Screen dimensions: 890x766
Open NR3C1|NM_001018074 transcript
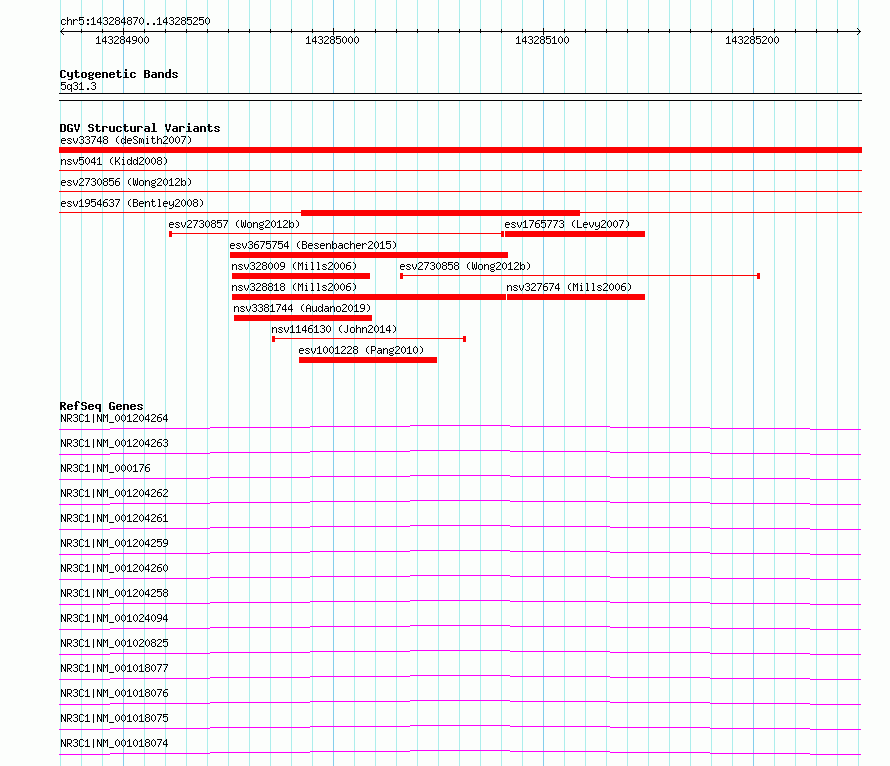click(x=114, y=743)
